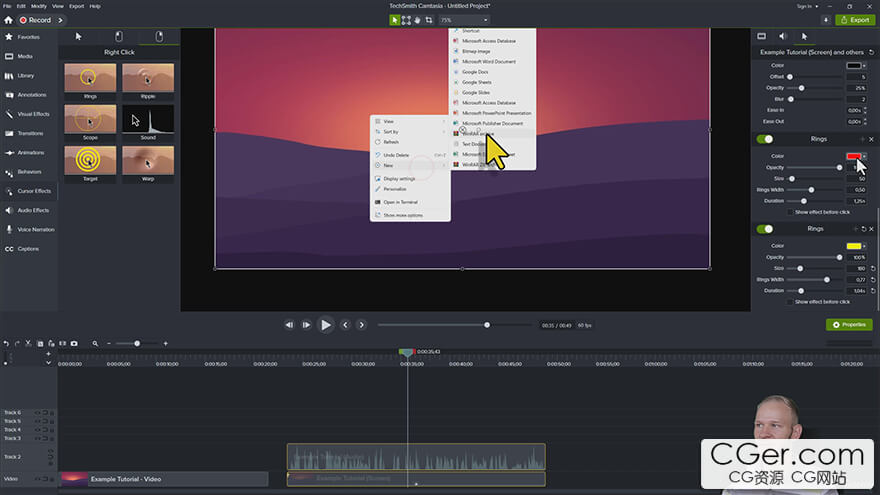
Task: Open the Voice Narration panel
Action: [29, 230]
